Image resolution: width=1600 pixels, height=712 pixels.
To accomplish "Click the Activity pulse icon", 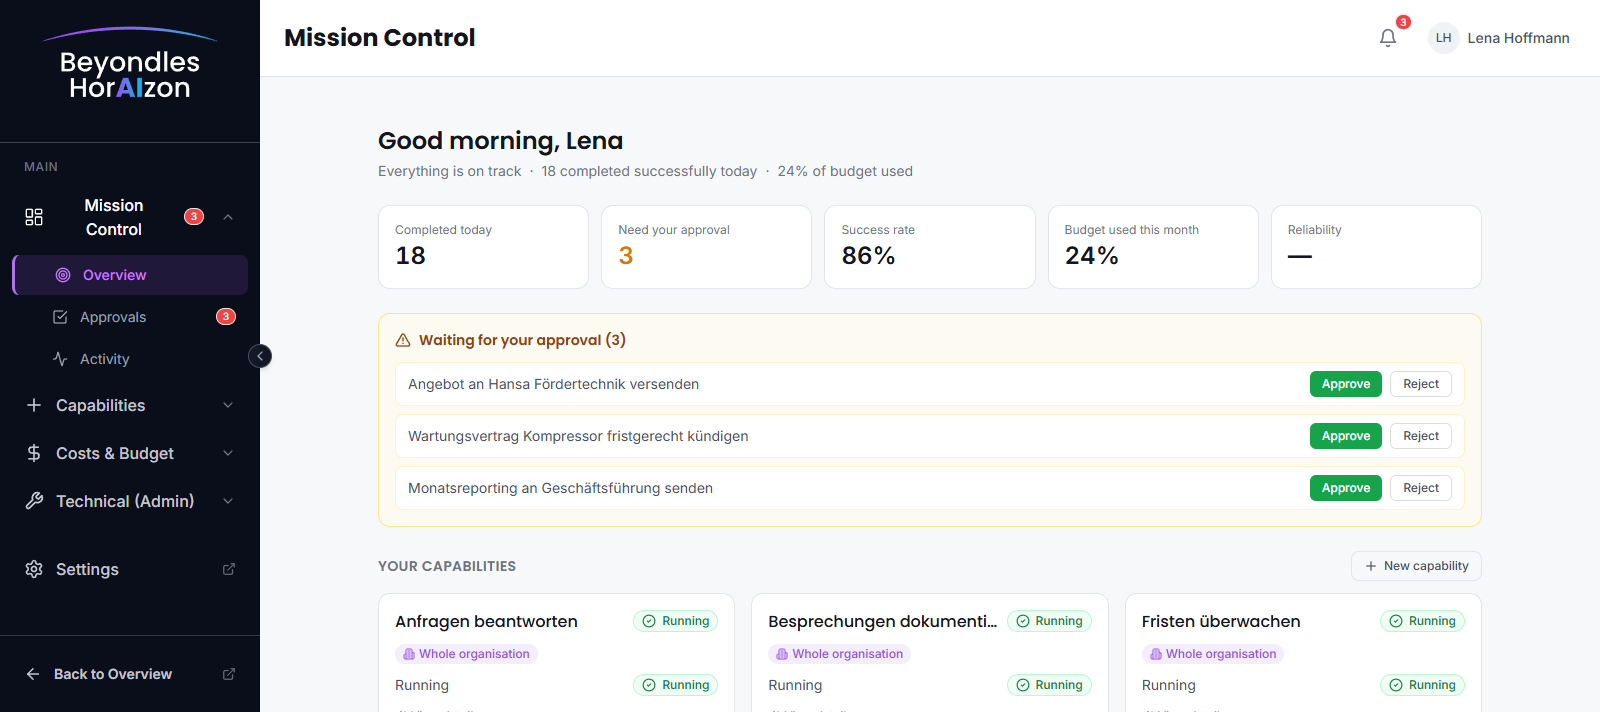I will (60, 359).
